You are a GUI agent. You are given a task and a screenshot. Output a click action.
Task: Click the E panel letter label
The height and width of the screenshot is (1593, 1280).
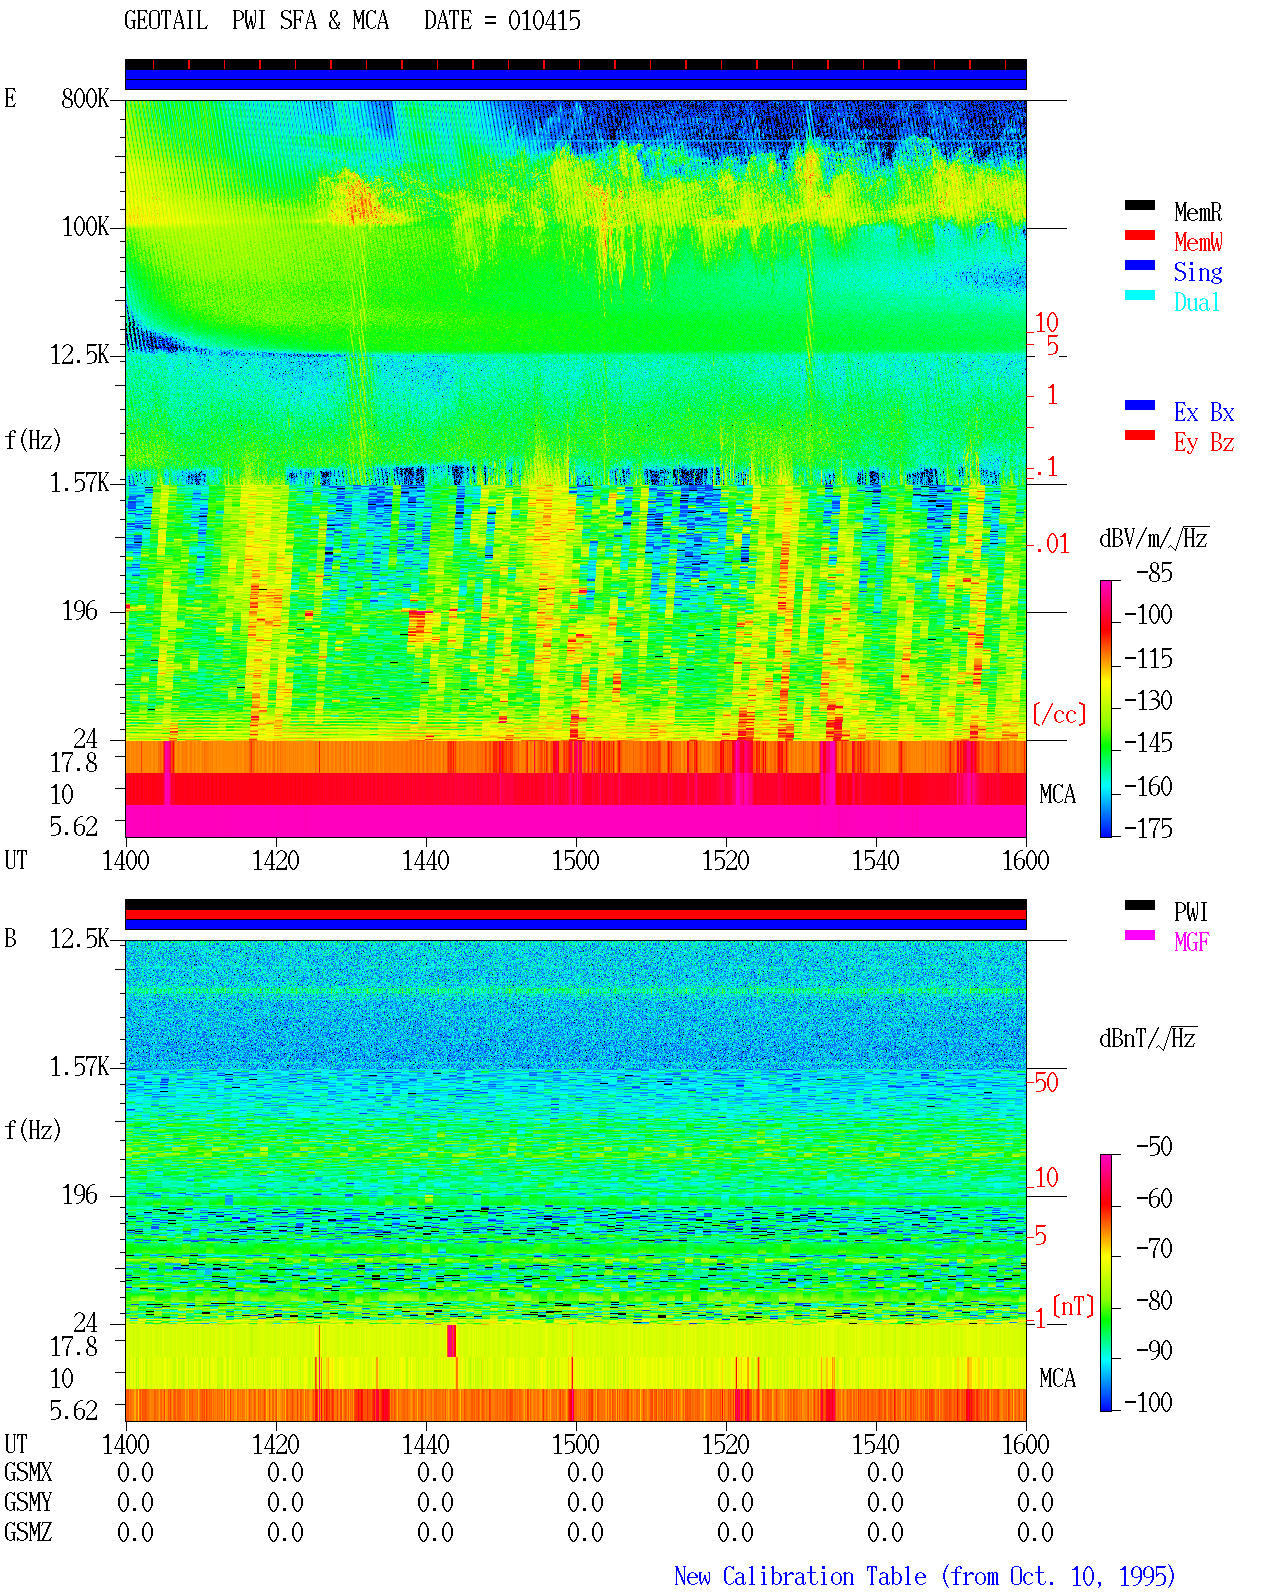pyautogui.click(x=10, y=99)
